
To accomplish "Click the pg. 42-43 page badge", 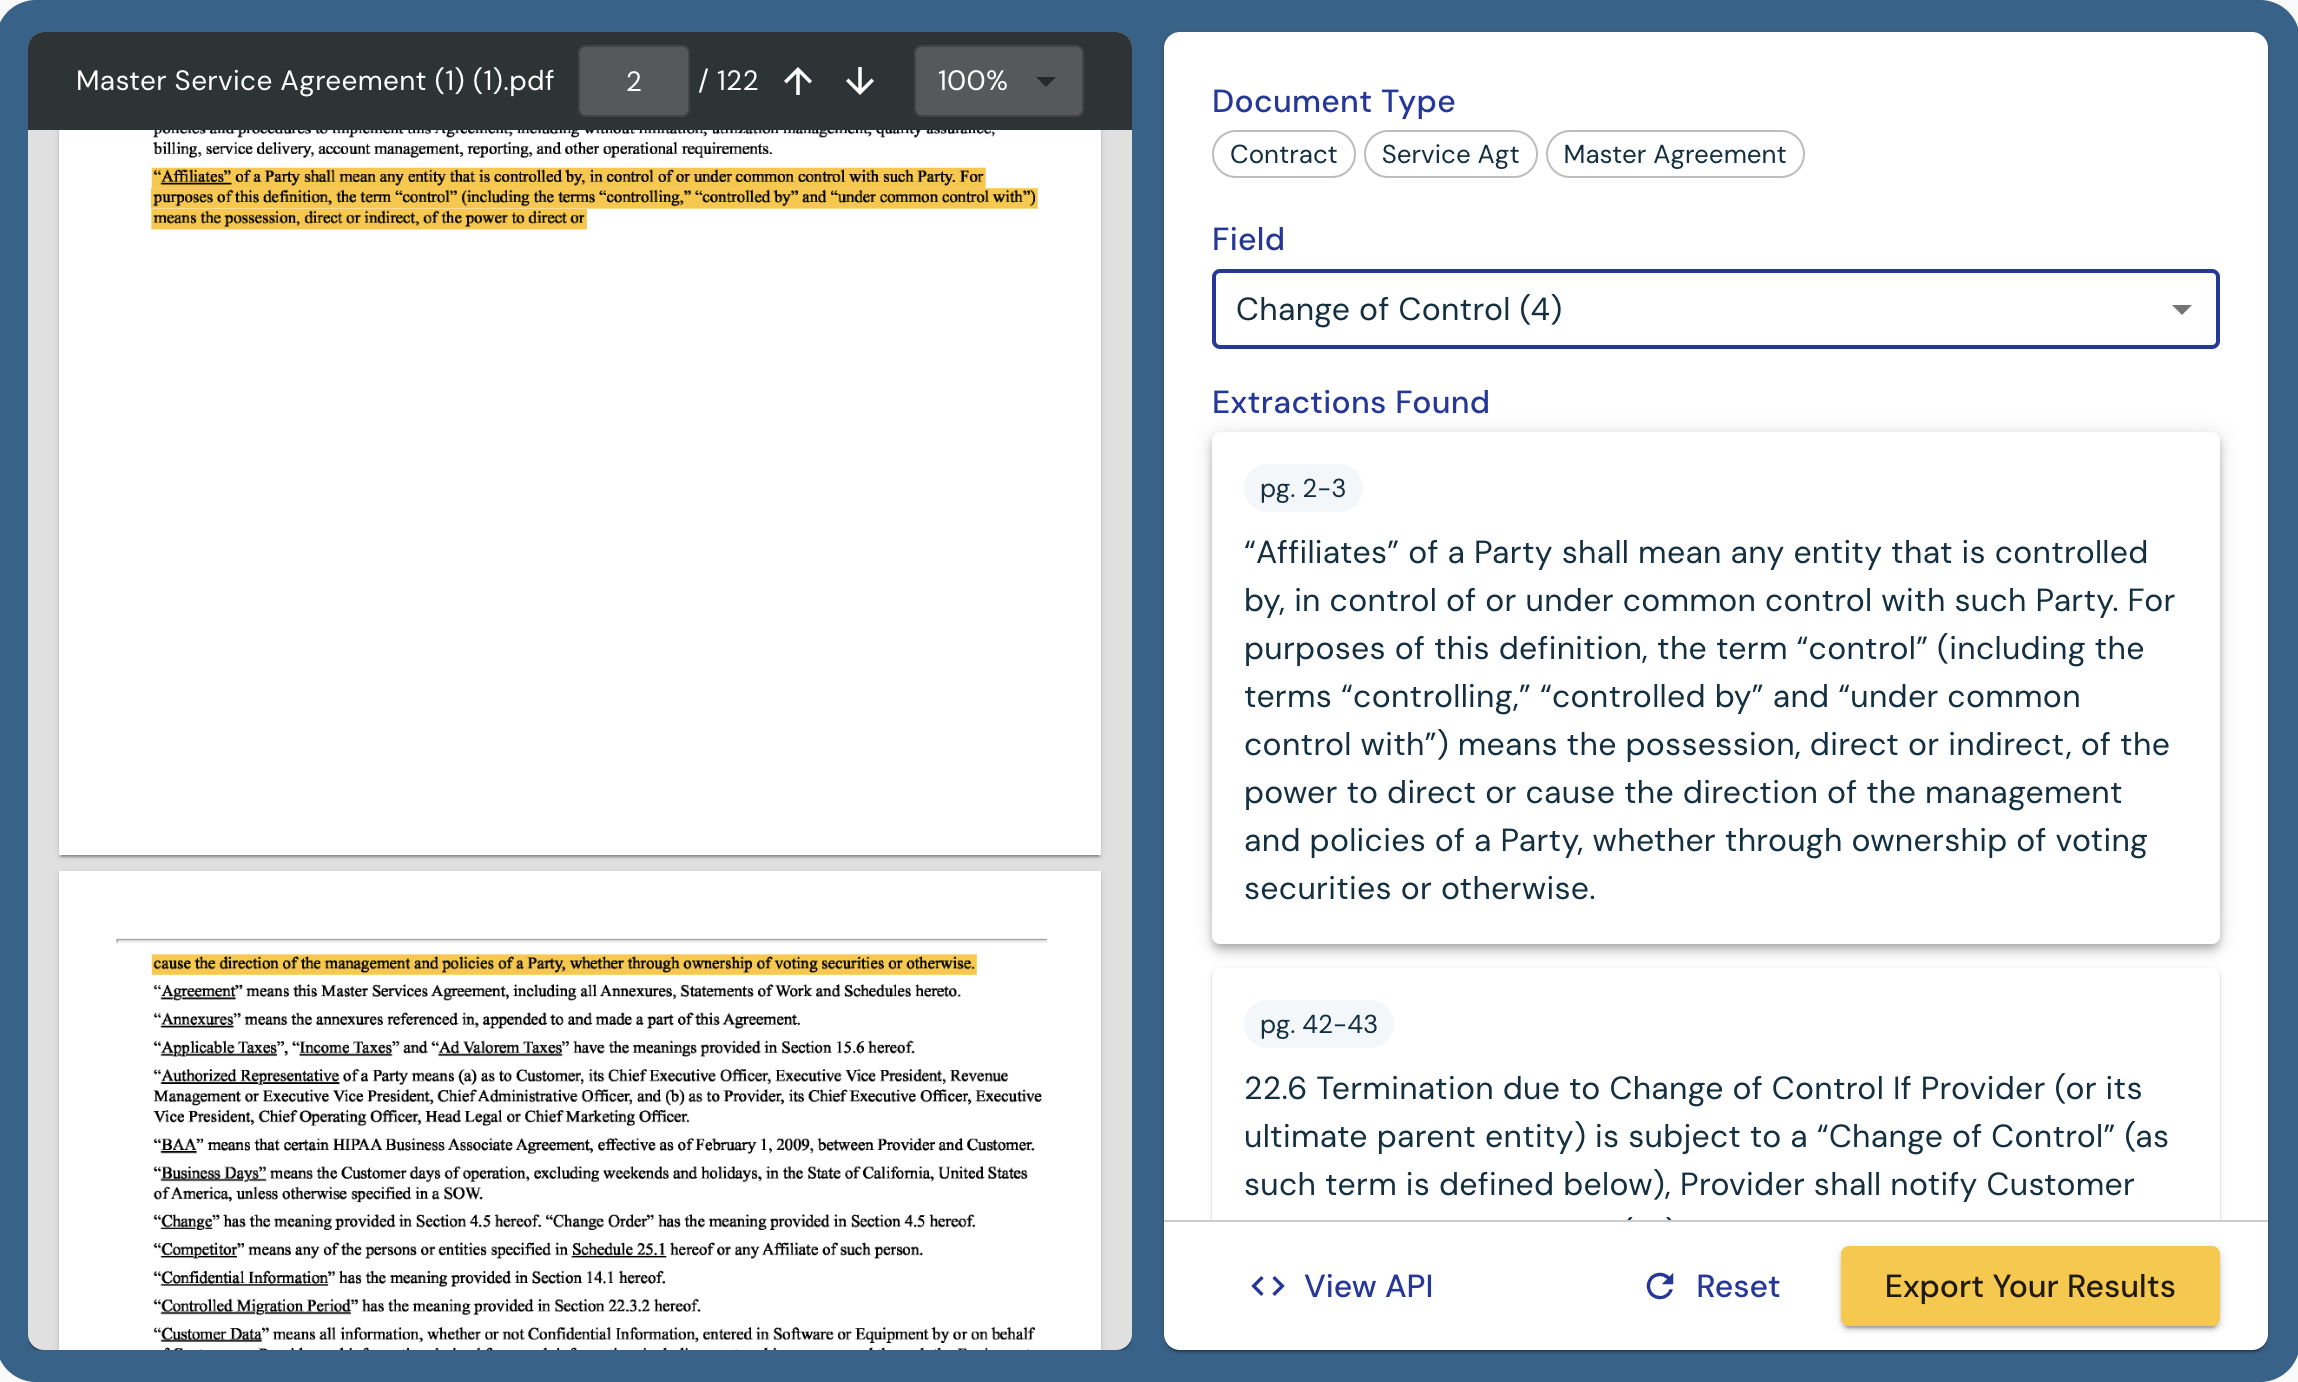I will (1318, 1025).
